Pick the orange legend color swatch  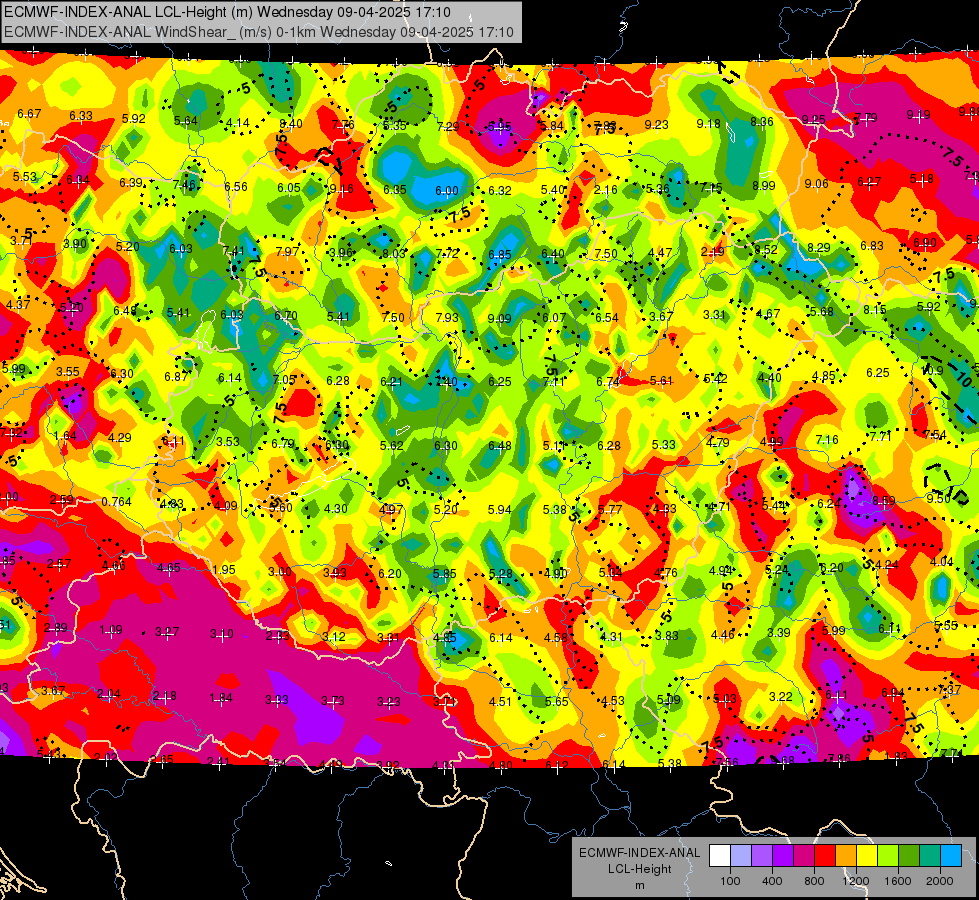(846, 856)
